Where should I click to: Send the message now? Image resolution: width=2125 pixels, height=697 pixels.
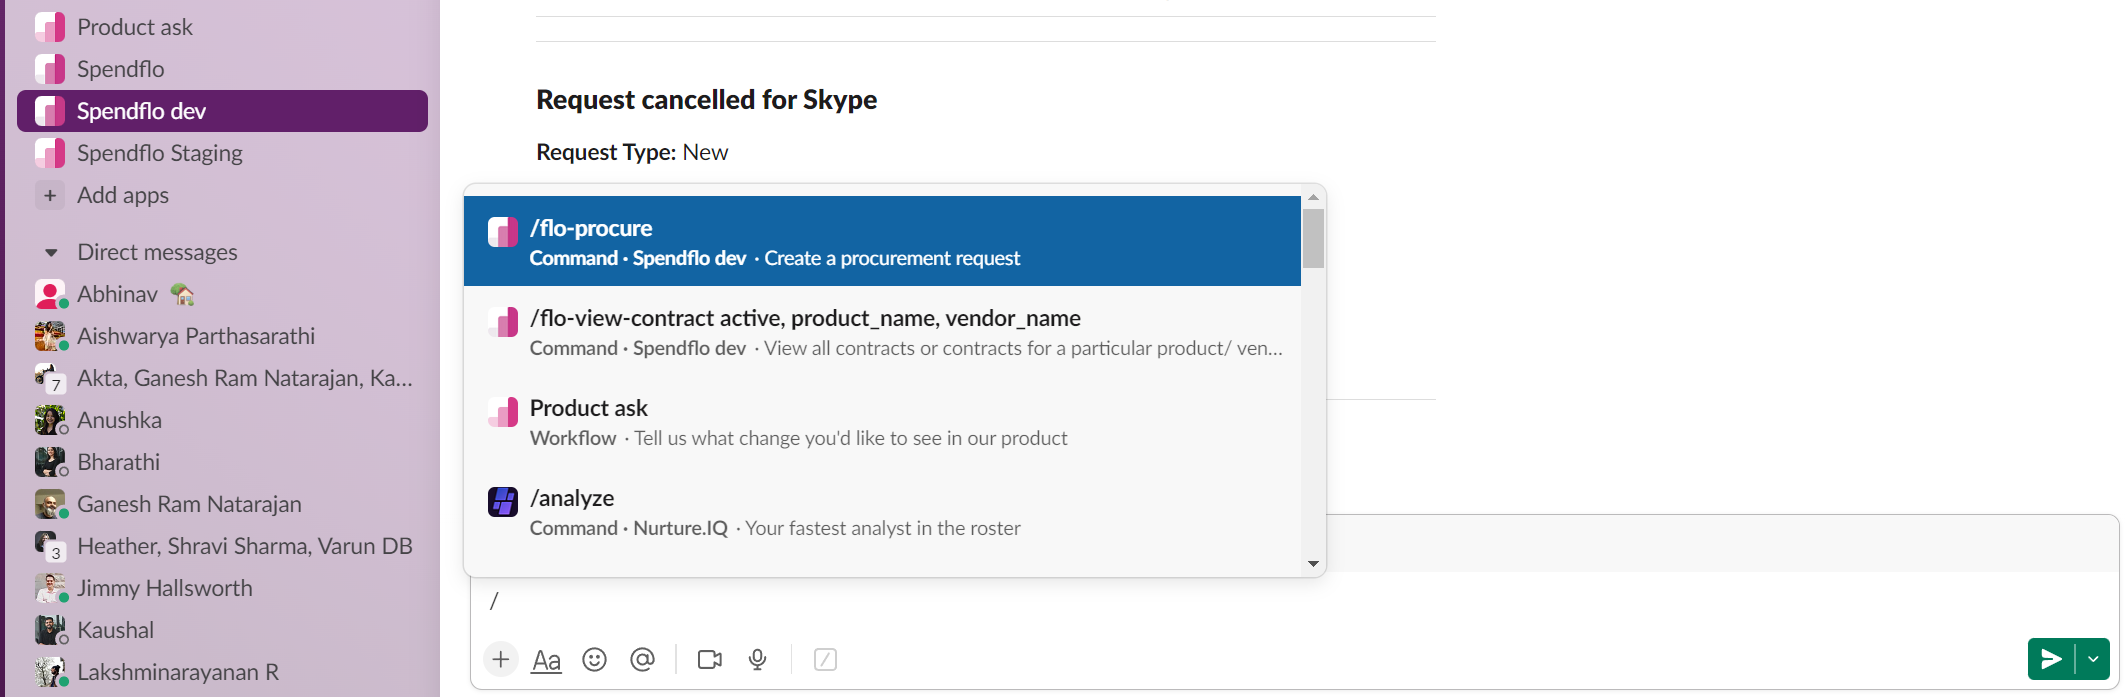click(2051, 659)
